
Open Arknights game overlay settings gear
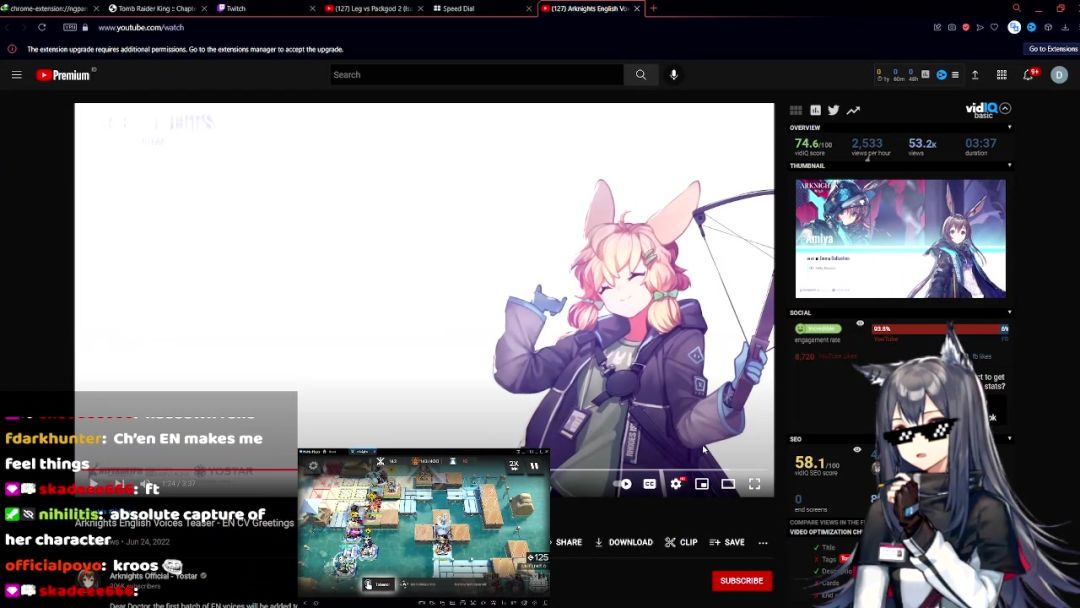click(313, 466)
